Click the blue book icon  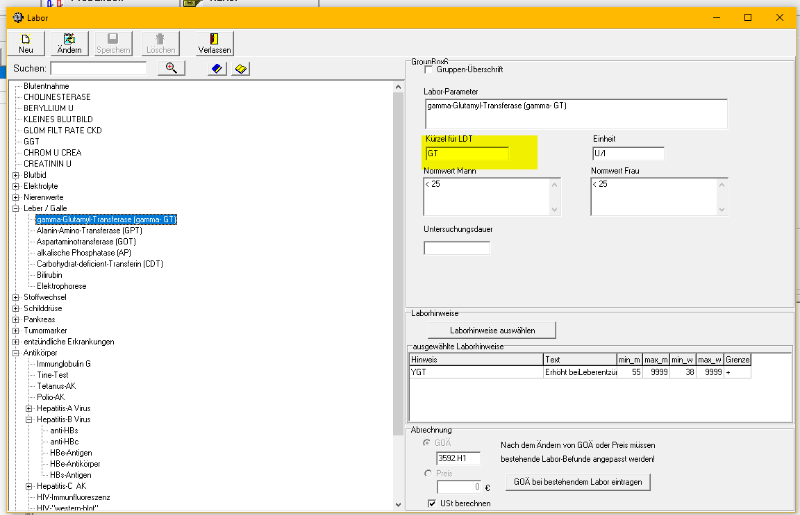(217, 68)
